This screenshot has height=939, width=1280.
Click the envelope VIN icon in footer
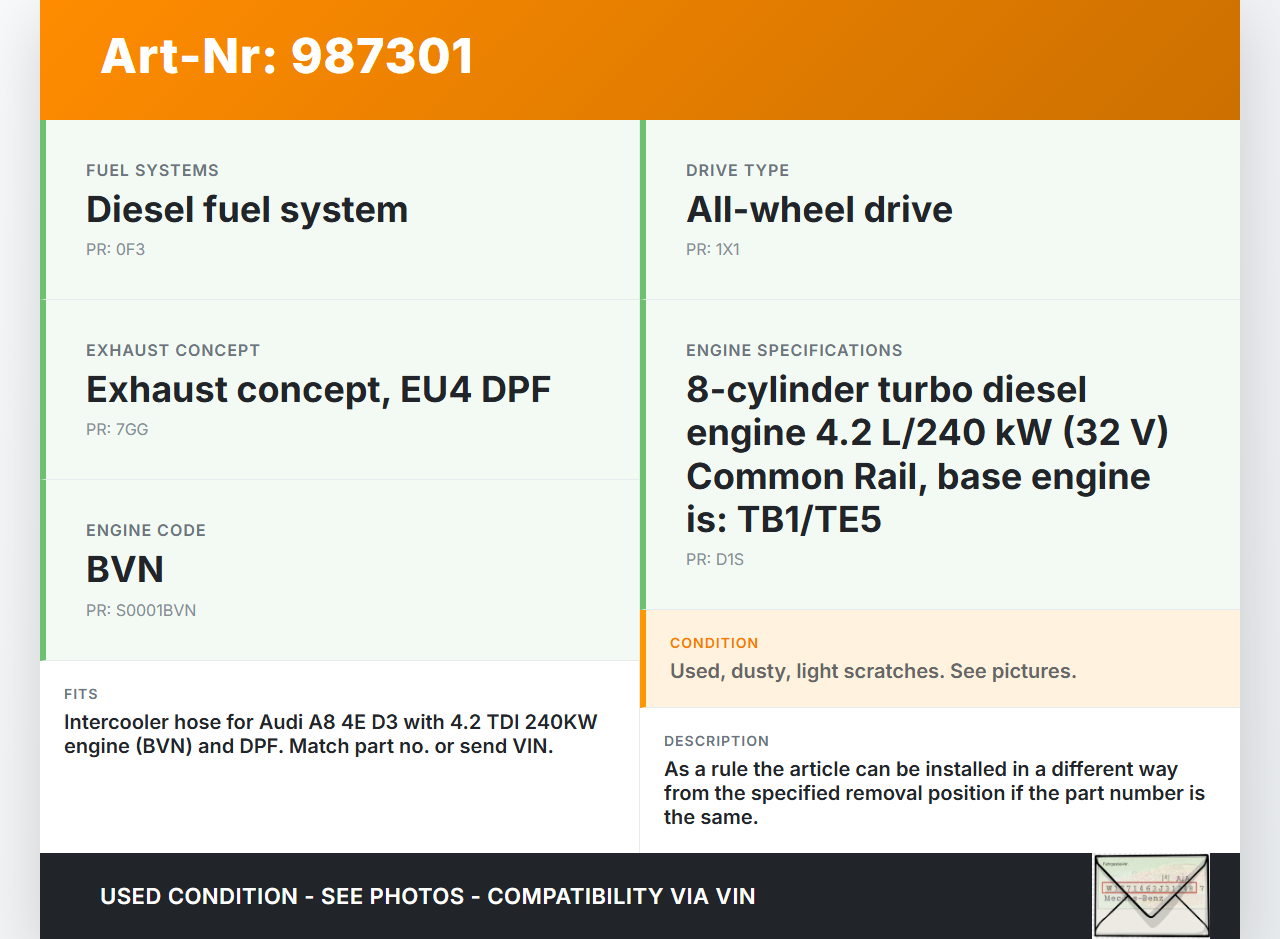1150,895
